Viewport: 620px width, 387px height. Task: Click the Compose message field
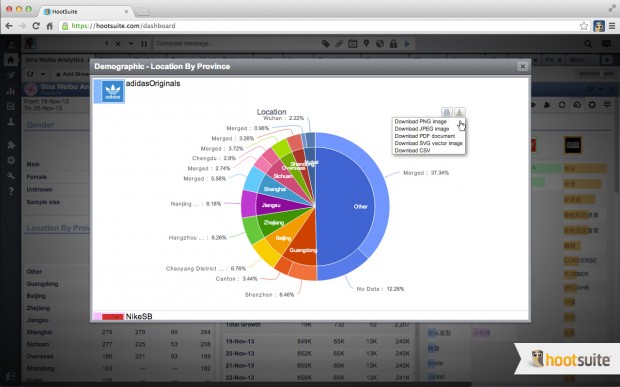(236, 44)
